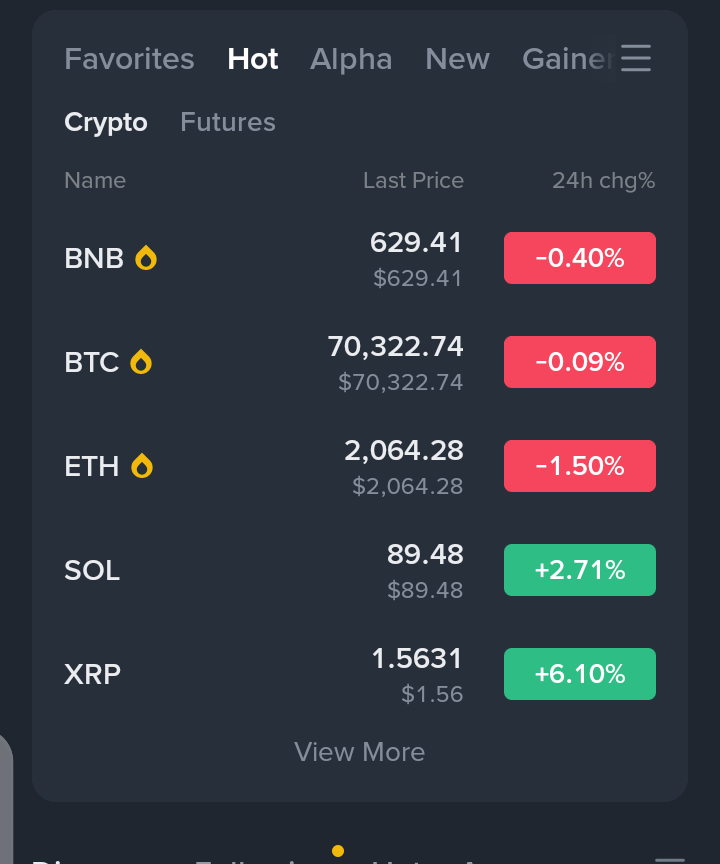Click the View More link

coord(360,752)
